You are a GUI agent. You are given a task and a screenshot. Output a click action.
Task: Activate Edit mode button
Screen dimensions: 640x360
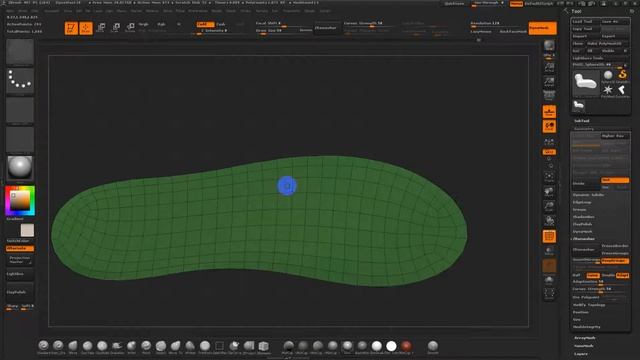pyautogui.click(x=71, y=28)
